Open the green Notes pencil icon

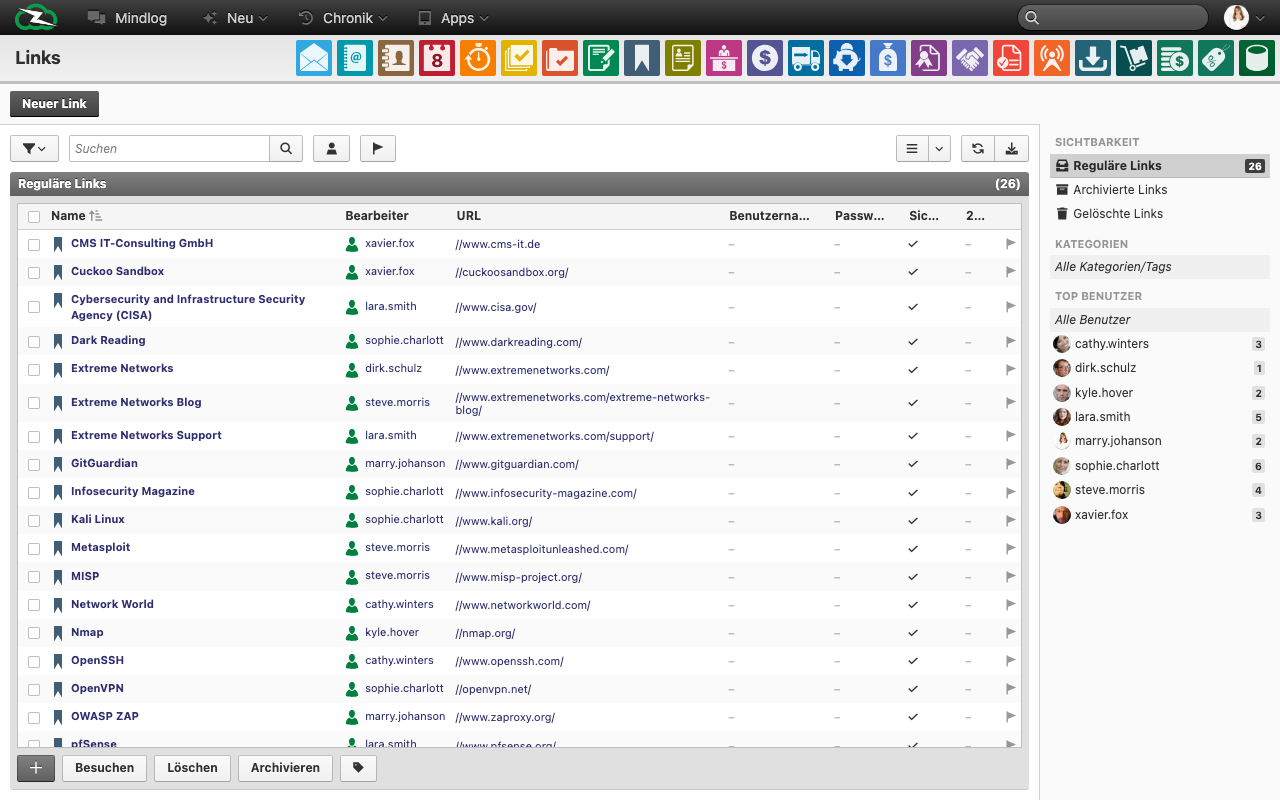(601, 58)
